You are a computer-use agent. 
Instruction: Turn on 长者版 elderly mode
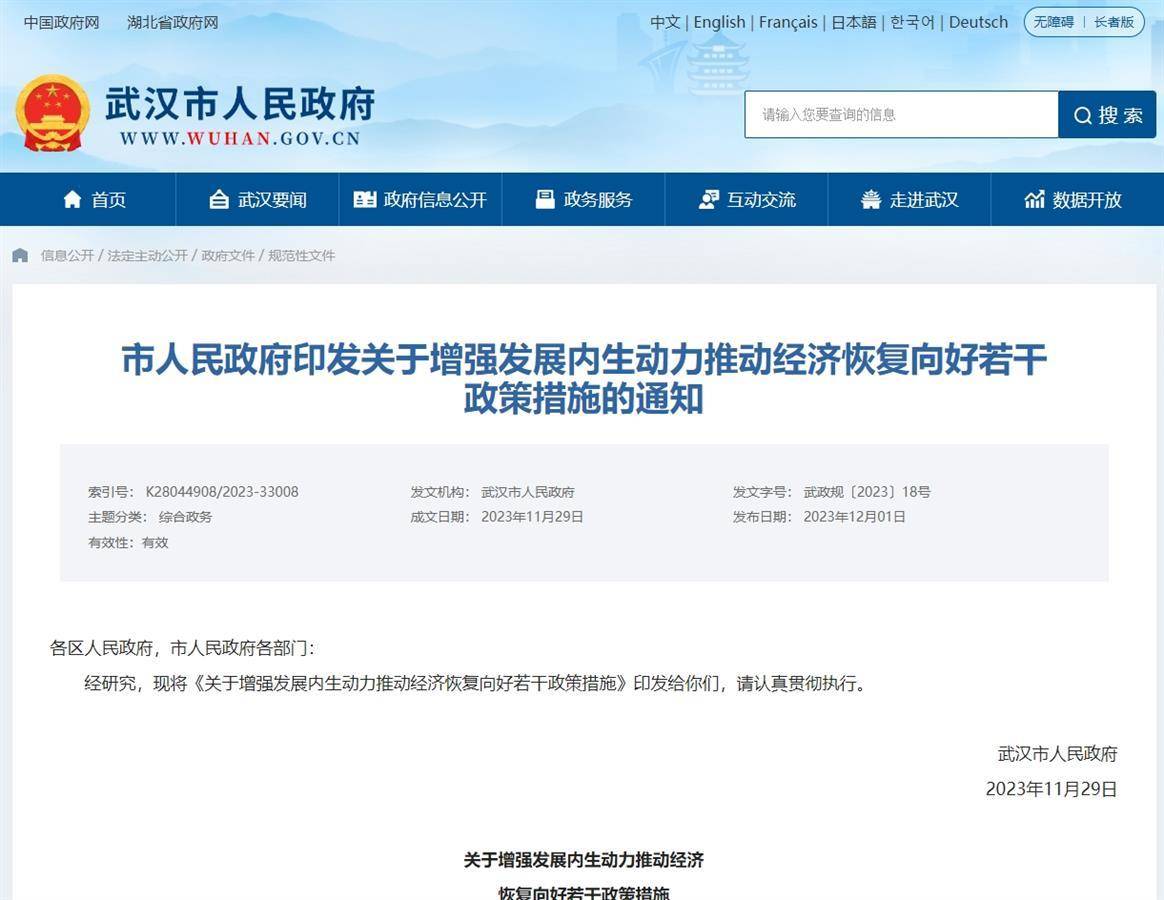(x=1114, y=22)
